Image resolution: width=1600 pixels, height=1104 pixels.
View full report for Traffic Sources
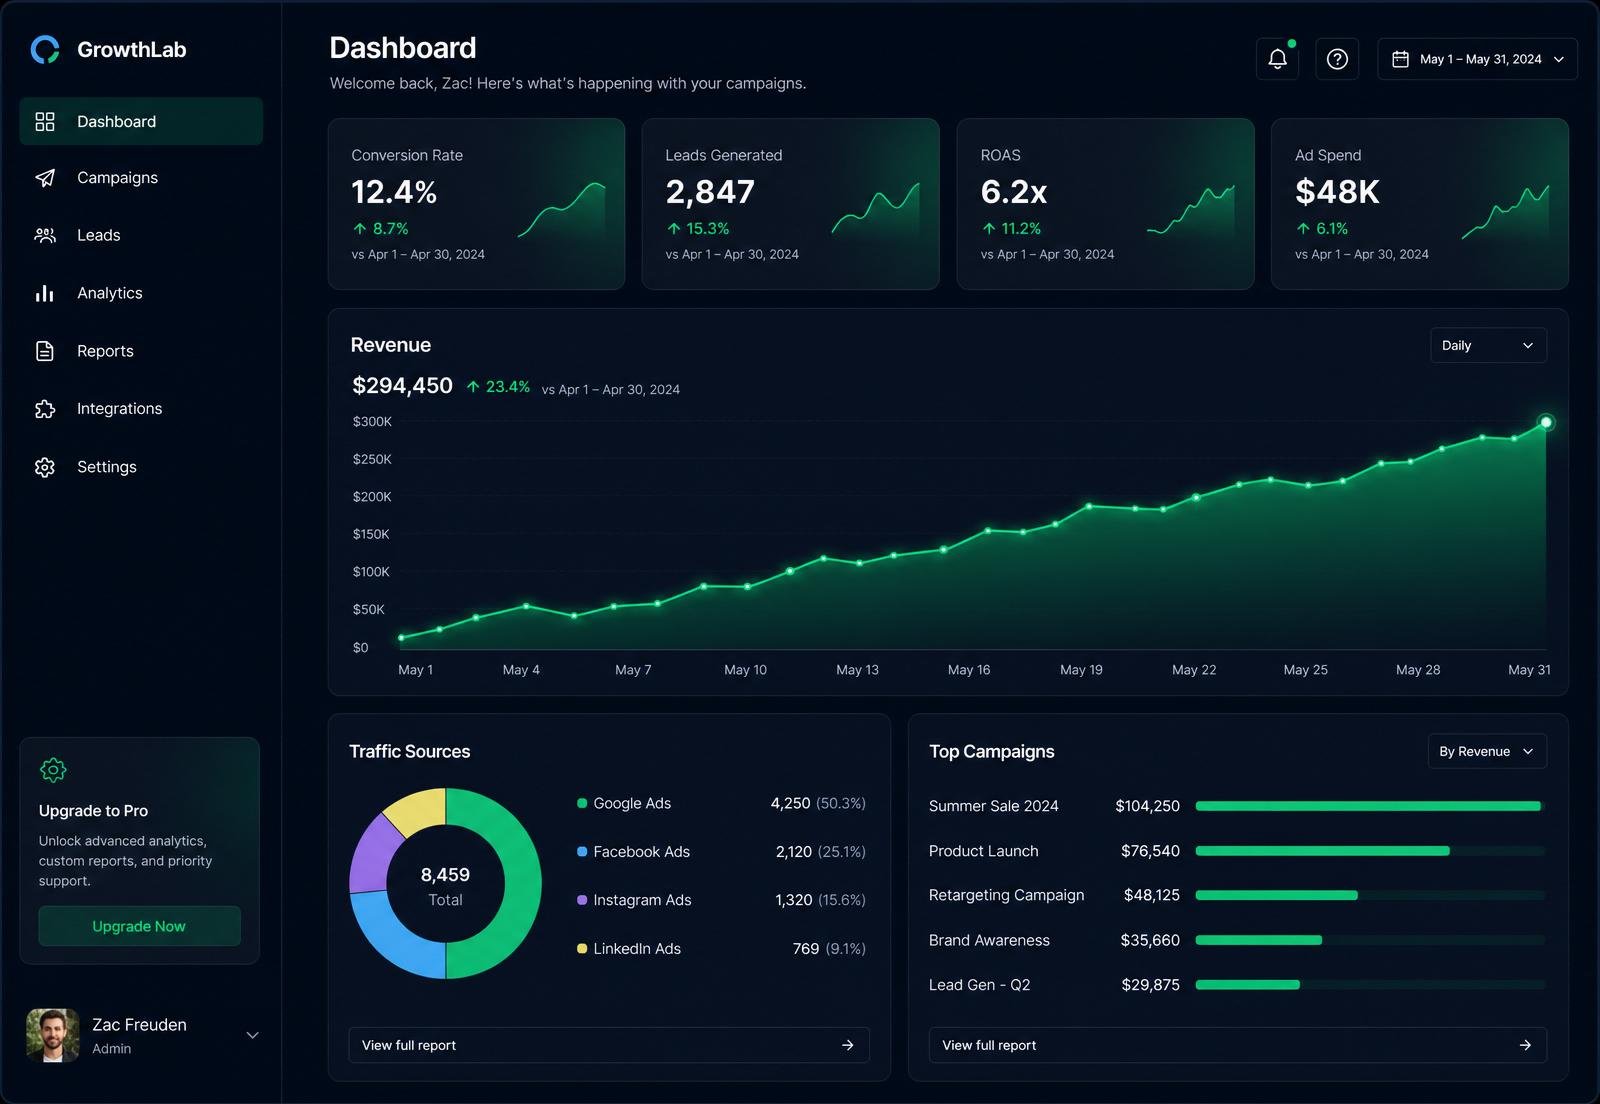point(609,1045)
